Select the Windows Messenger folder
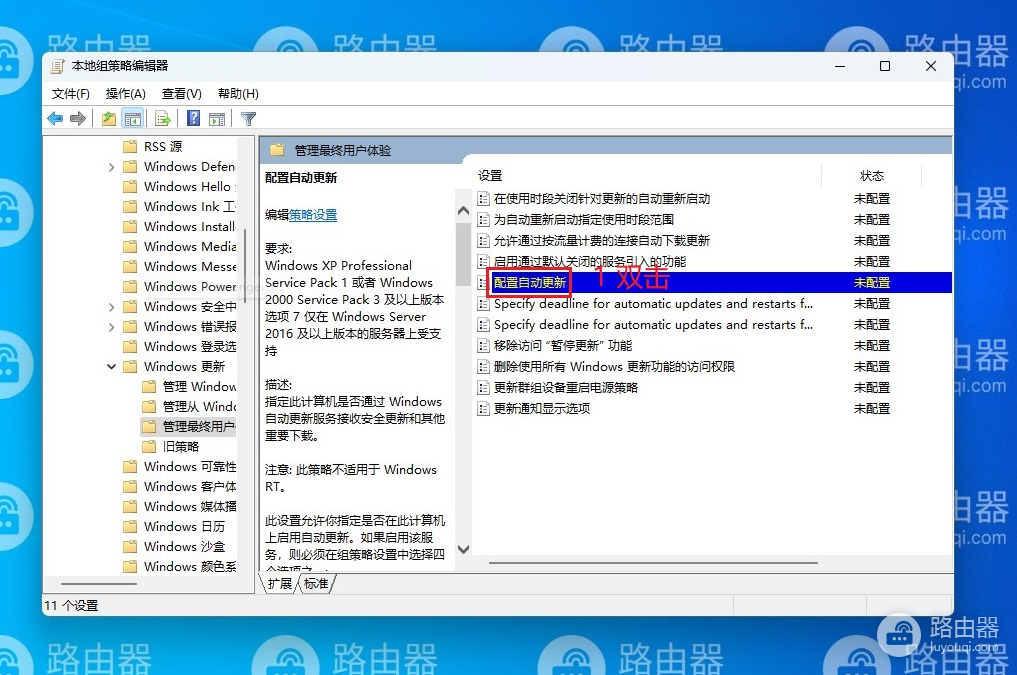Viewport: 1017px width, 675px height. (179, 267)
